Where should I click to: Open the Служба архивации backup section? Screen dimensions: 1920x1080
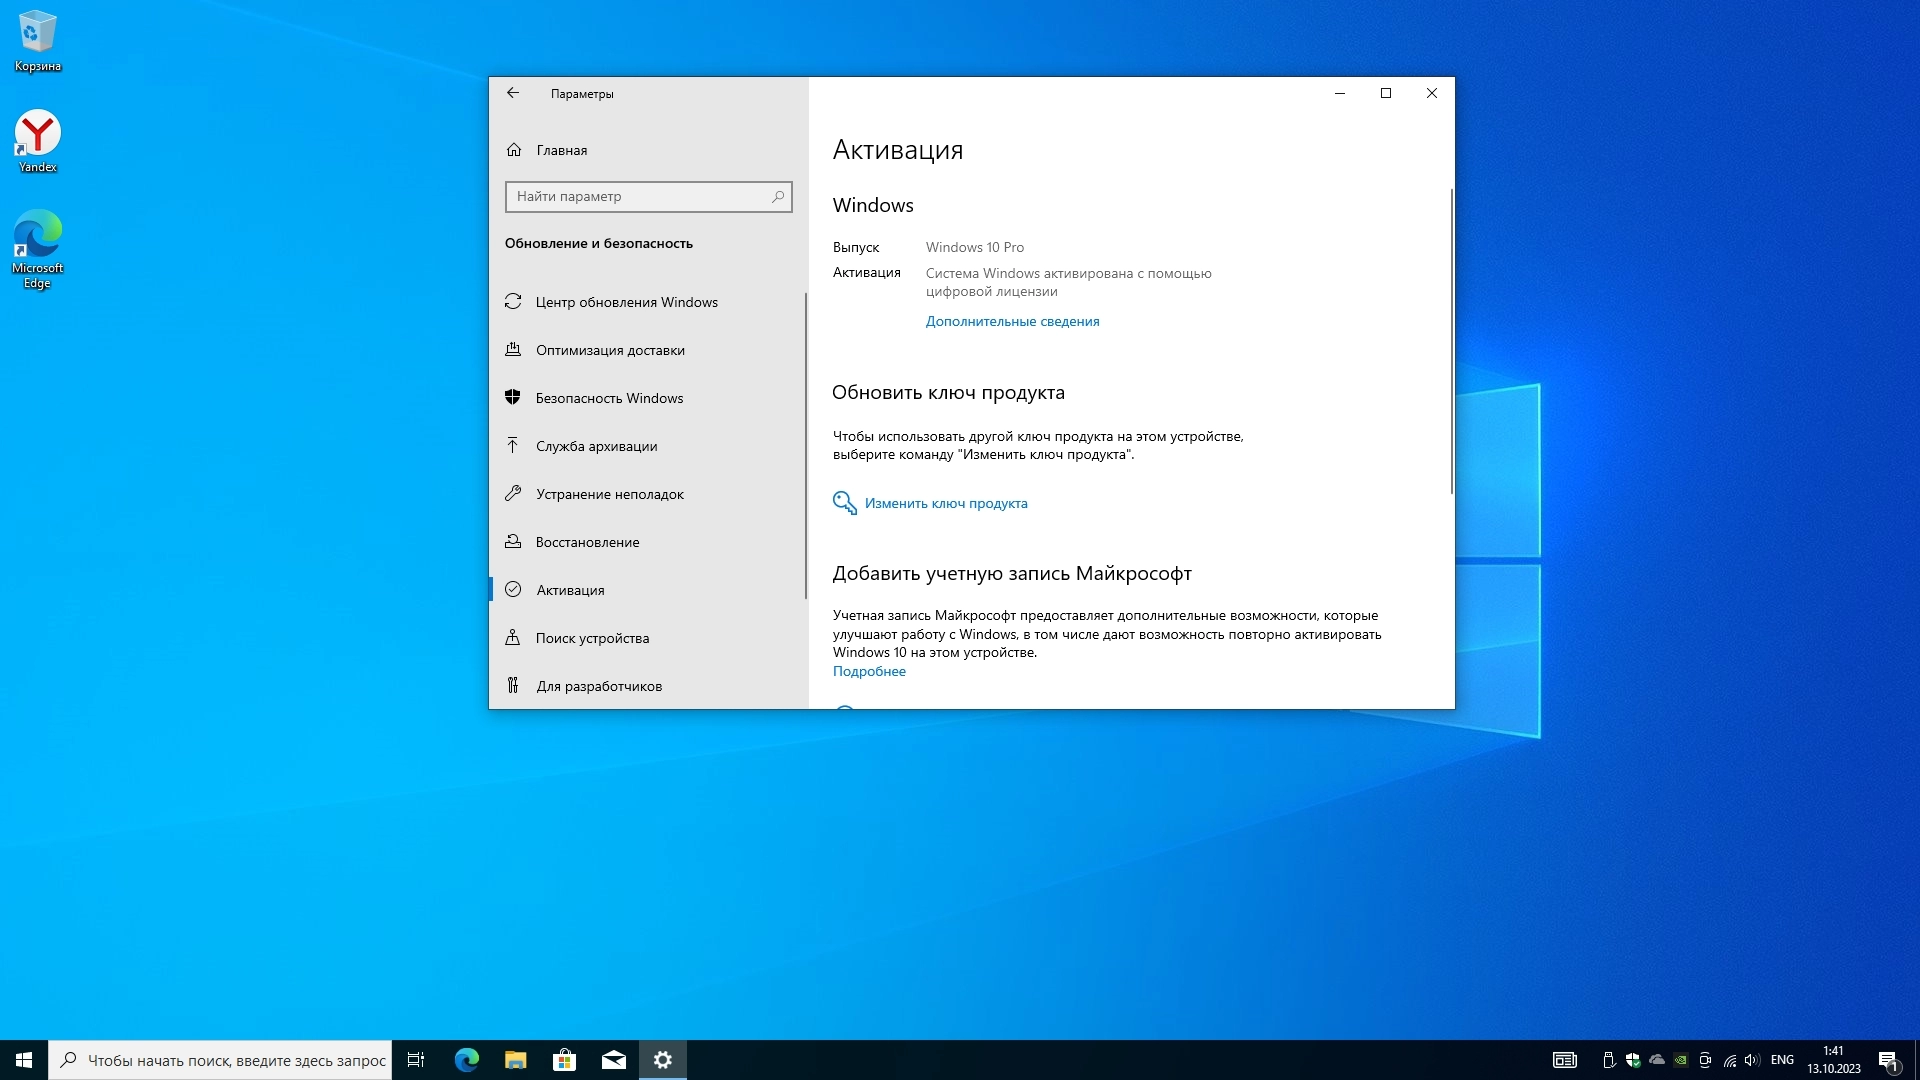(596, 446)
